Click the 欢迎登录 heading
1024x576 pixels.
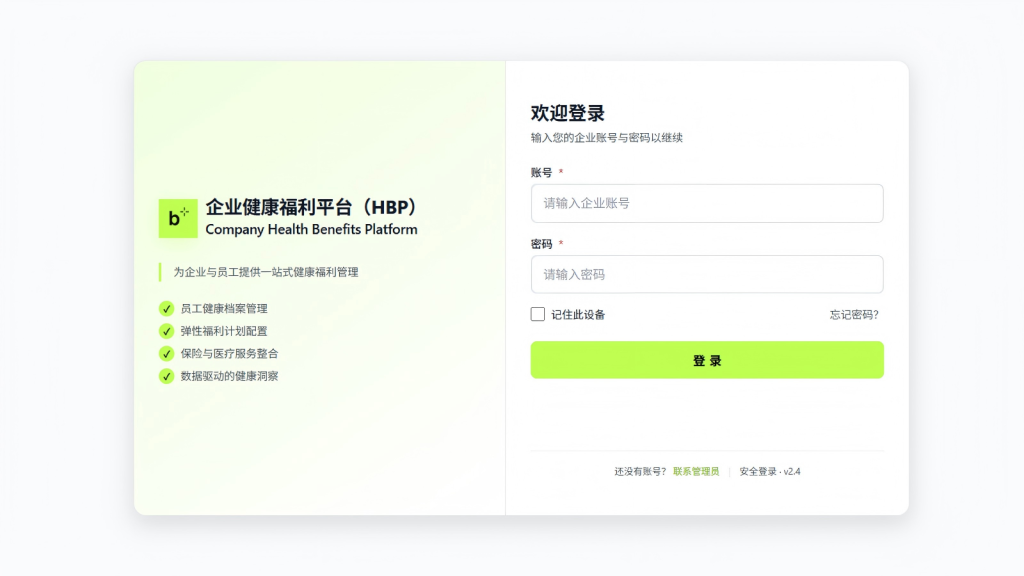(568, 113)
